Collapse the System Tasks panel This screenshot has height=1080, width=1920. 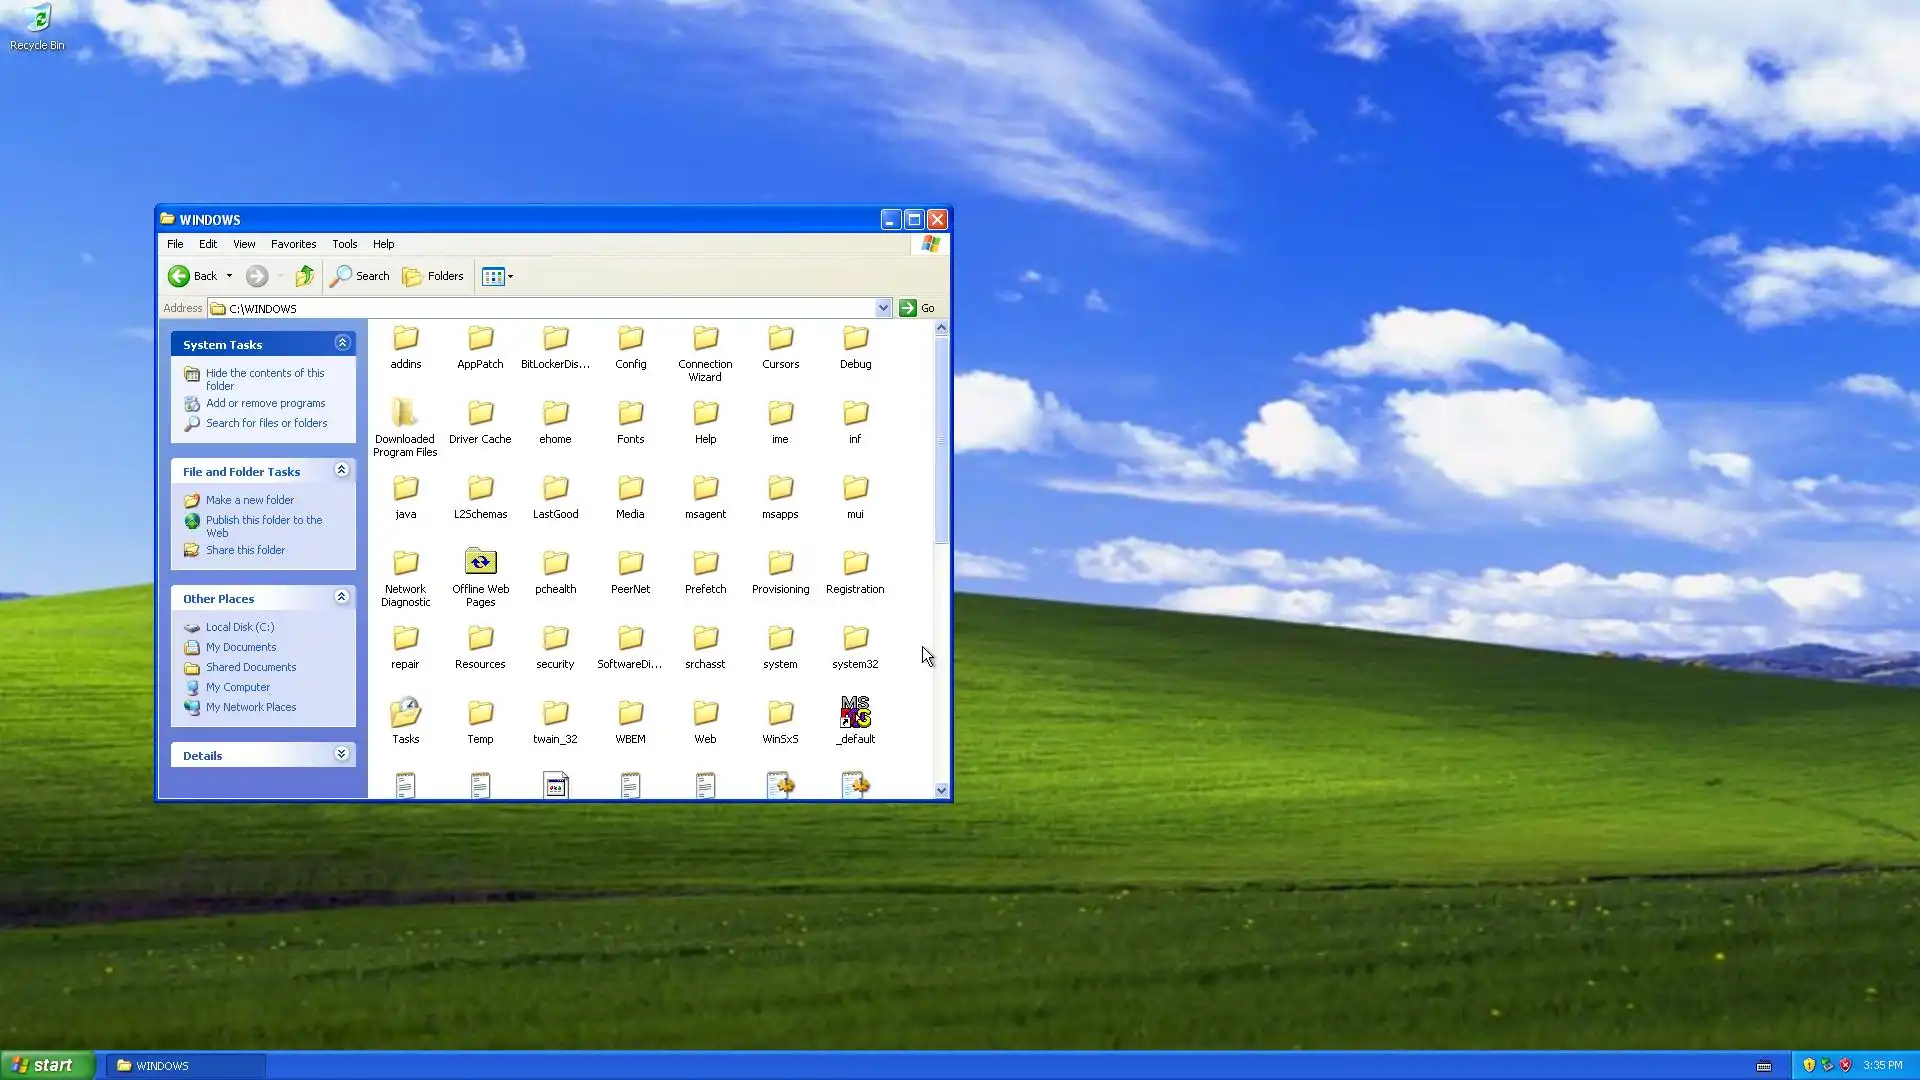pos(342,343)
